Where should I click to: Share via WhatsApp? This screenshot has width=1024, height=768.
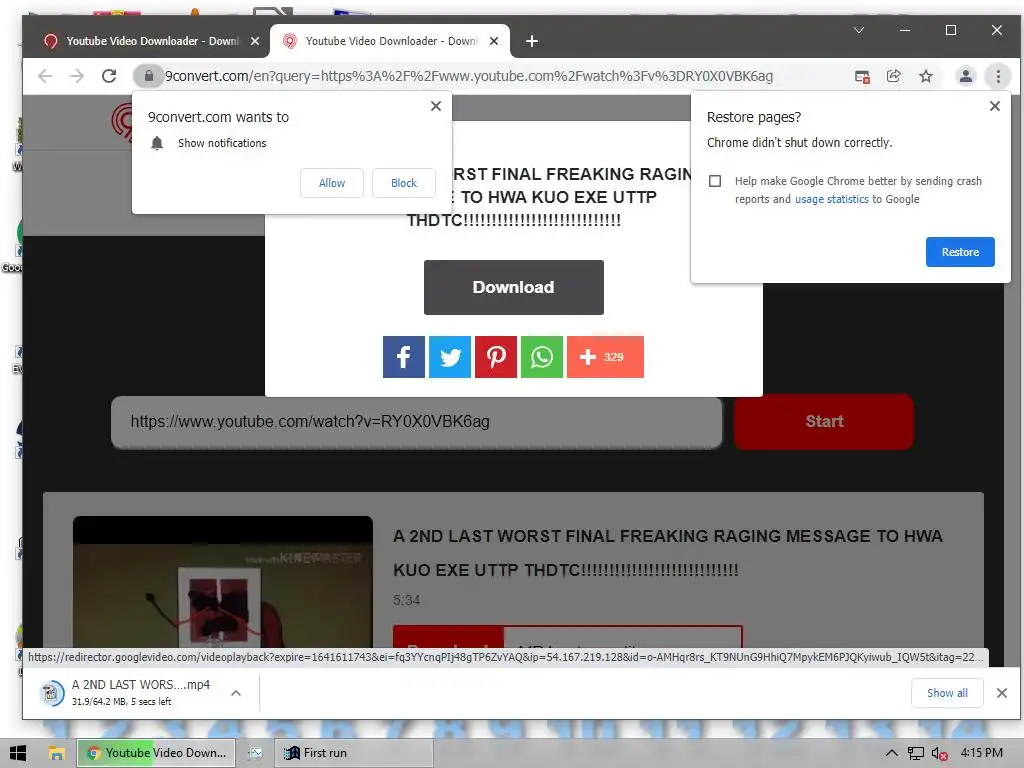(541, 357)
